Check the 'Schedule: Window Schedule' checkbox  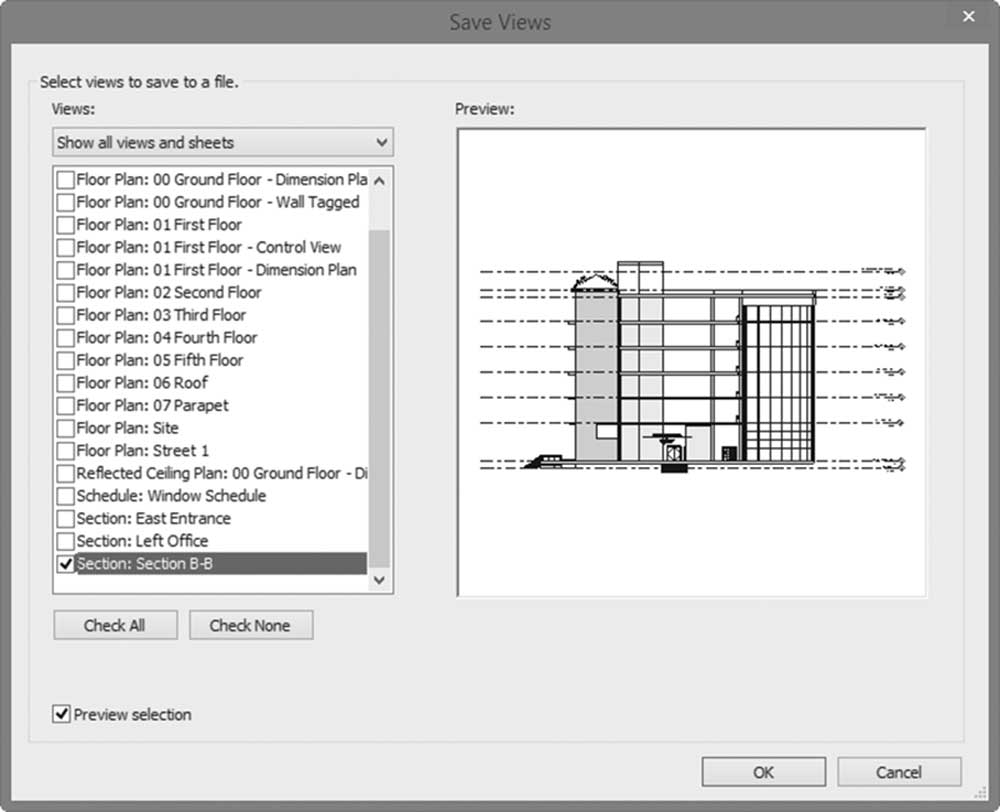point(65,496)
